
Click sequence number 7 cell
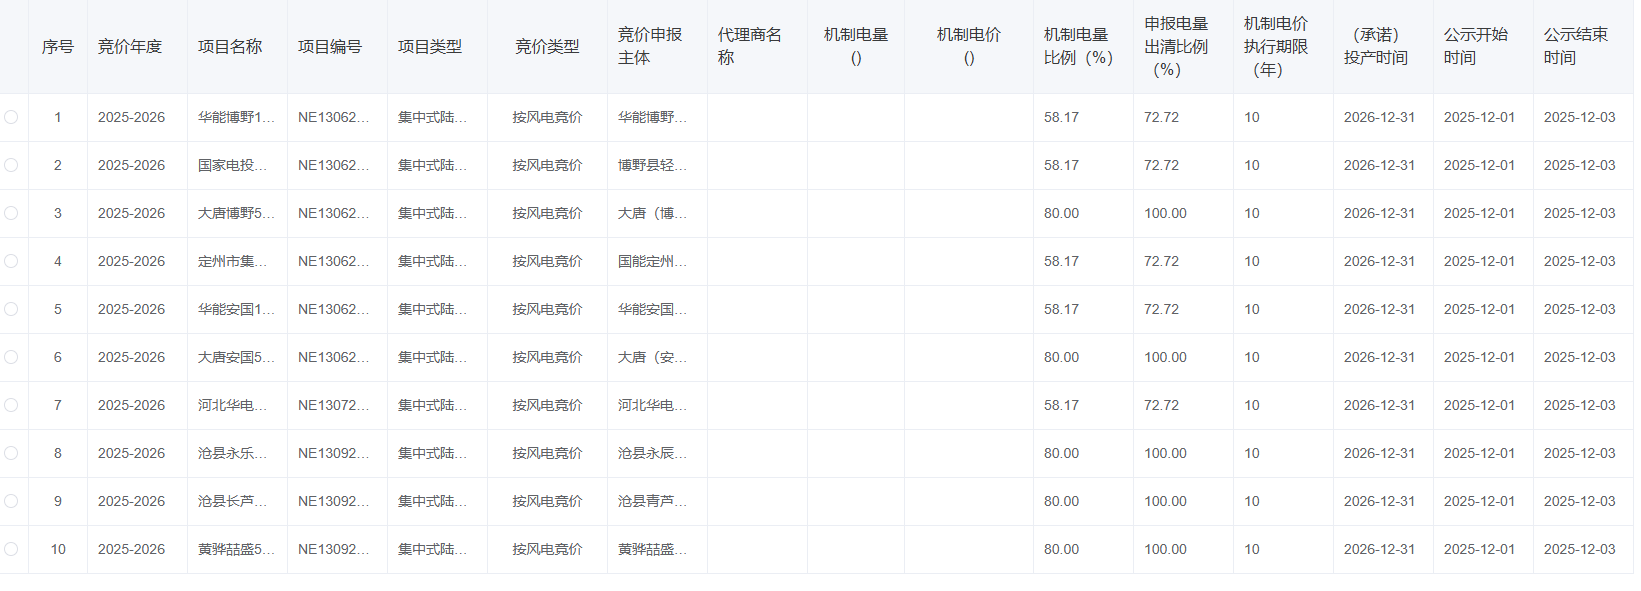pyautogui.click(x=58, y=405)
